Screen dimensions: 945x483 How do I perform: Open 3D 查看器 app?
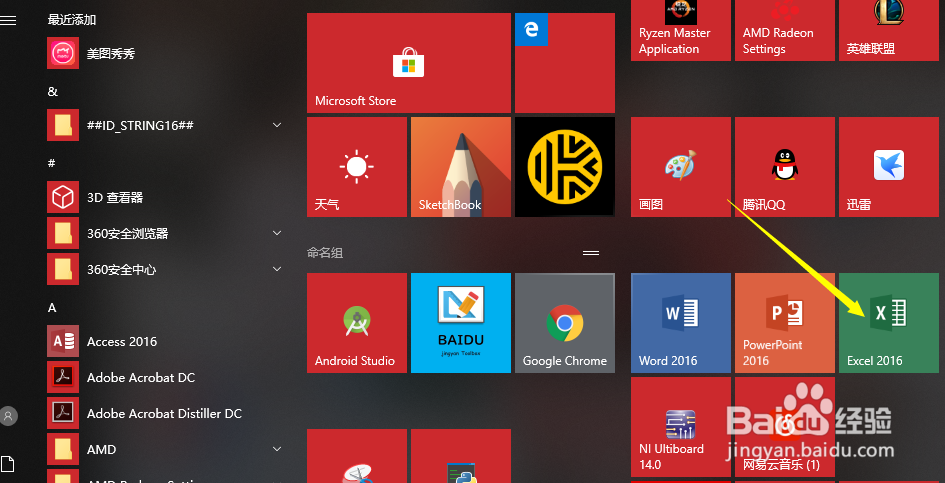(166, 197)
